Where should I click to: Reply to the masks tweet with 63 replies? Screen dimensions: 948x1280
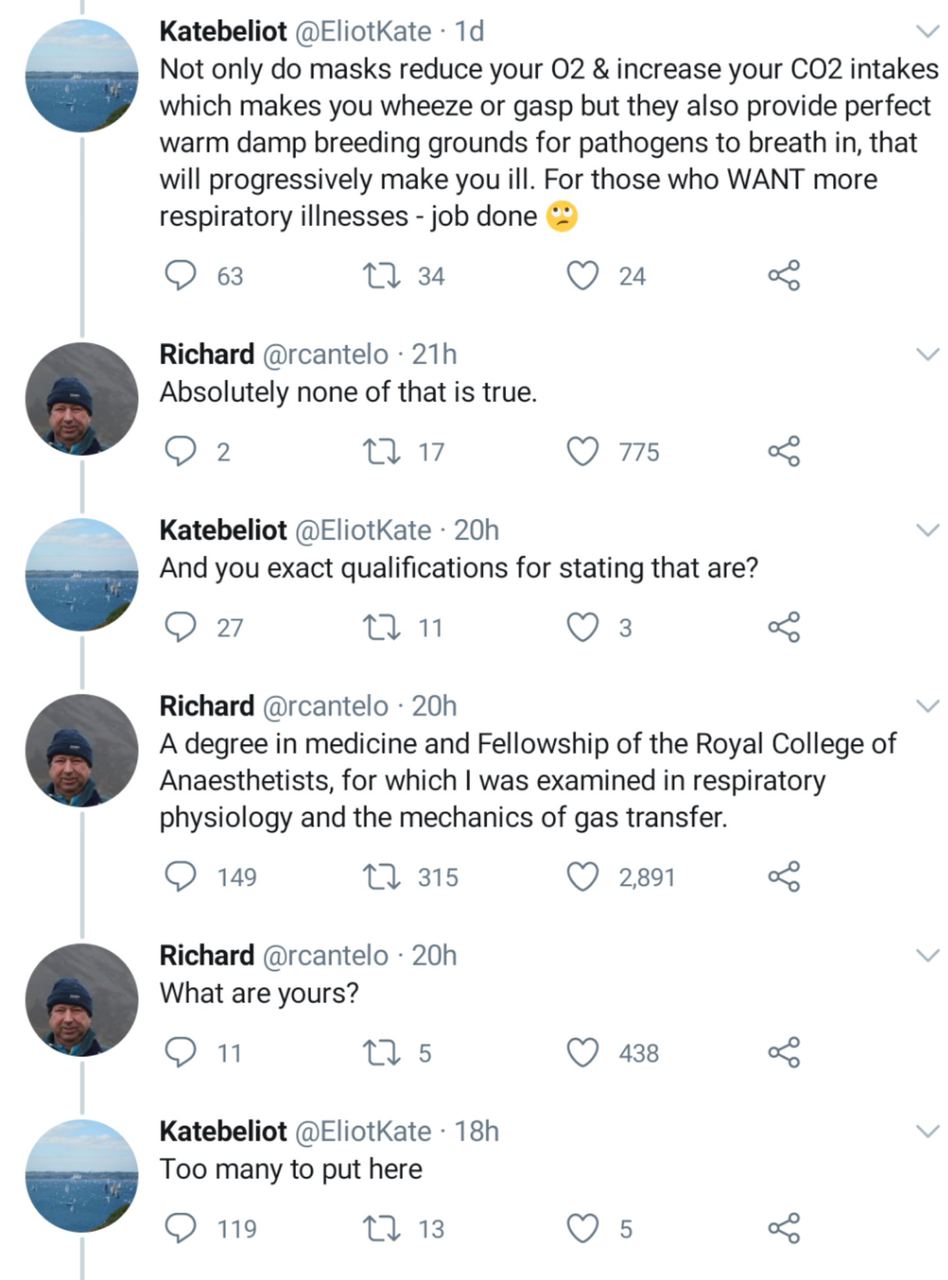pos(180,276)
